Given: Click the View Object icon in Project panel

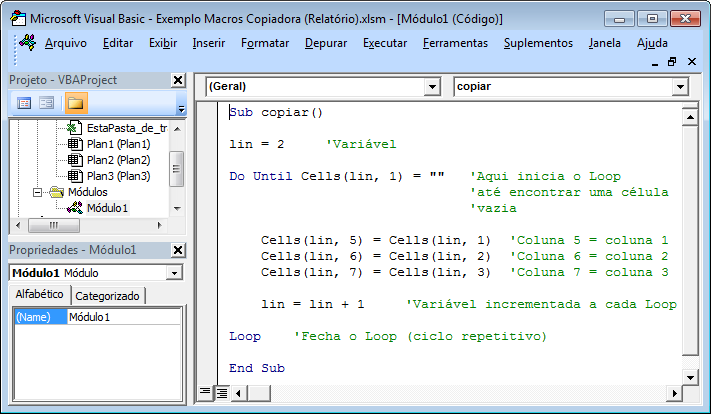Looking at the screenshot, I should click(x=46, y=103).
